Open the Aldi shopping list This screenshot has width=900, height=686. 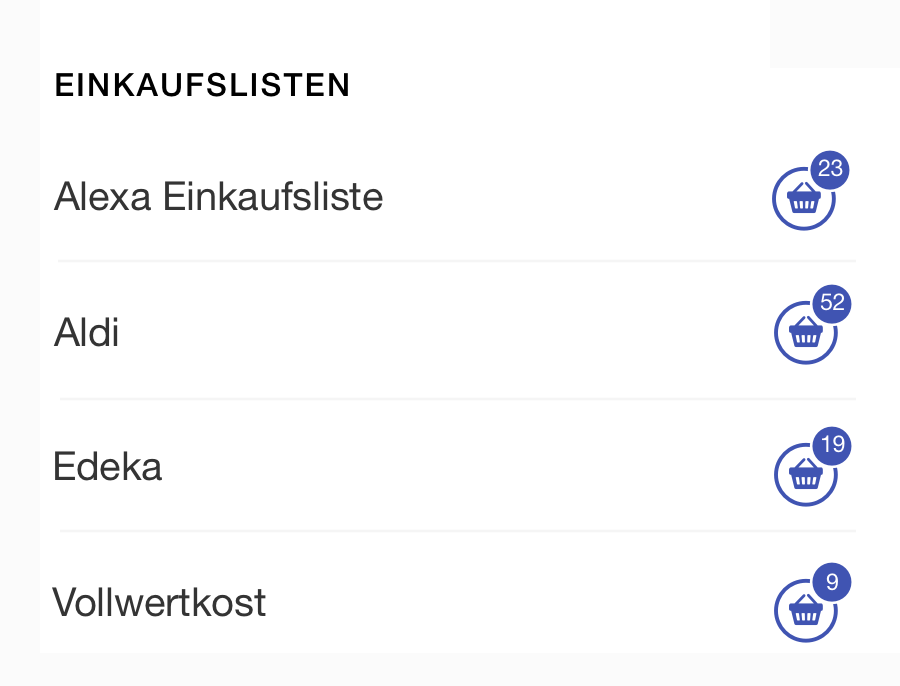tap(86, 333)
